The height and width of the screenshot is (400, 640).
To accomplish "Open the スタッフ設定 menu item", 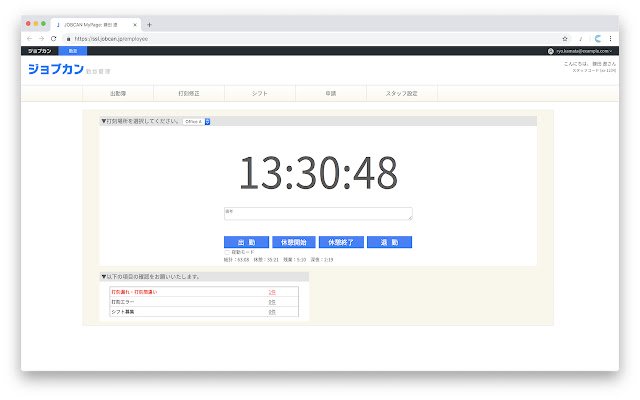I will click(402, 93).
